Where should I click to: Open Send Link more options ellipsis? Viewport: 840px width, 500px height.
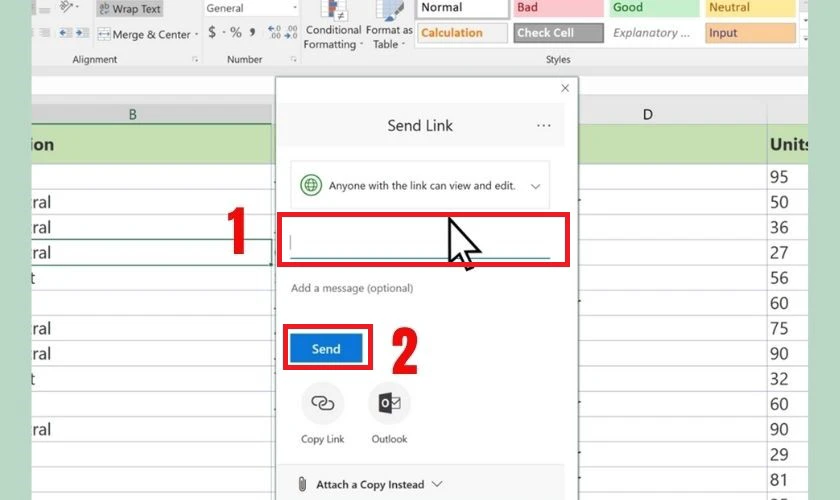coord(544,125)
